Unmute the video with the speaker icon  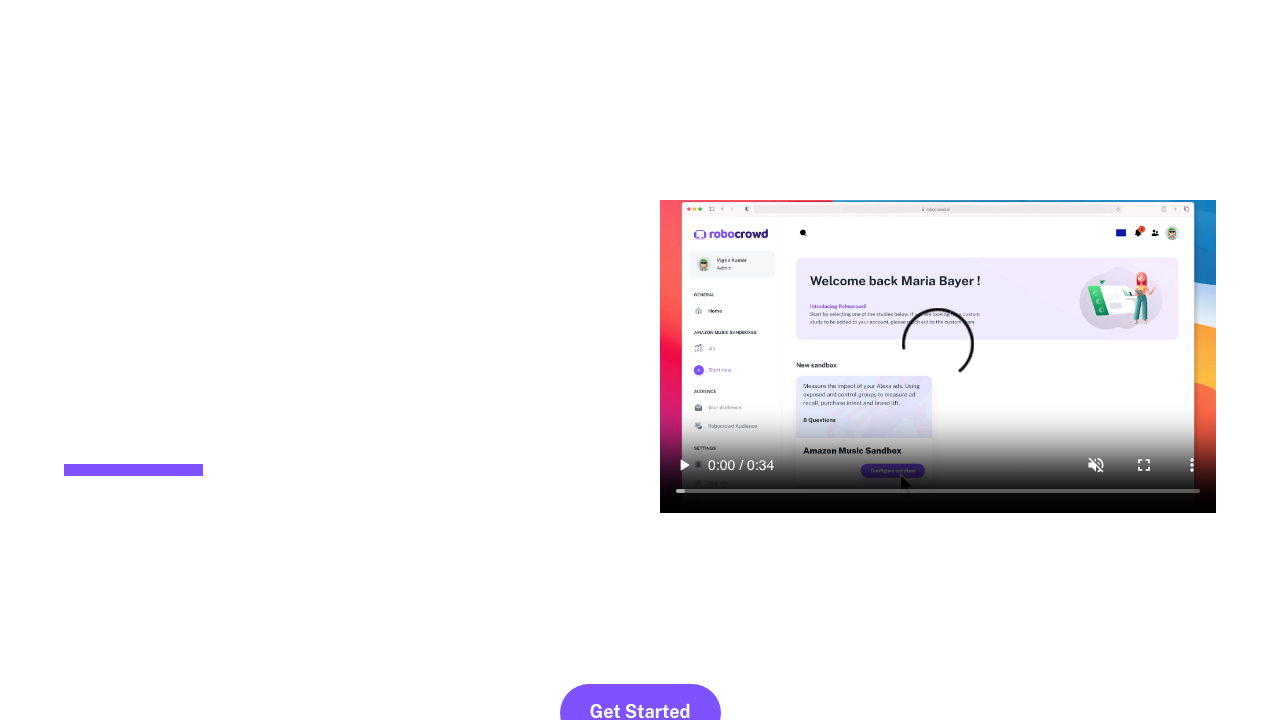click(x=1096, y=465)
